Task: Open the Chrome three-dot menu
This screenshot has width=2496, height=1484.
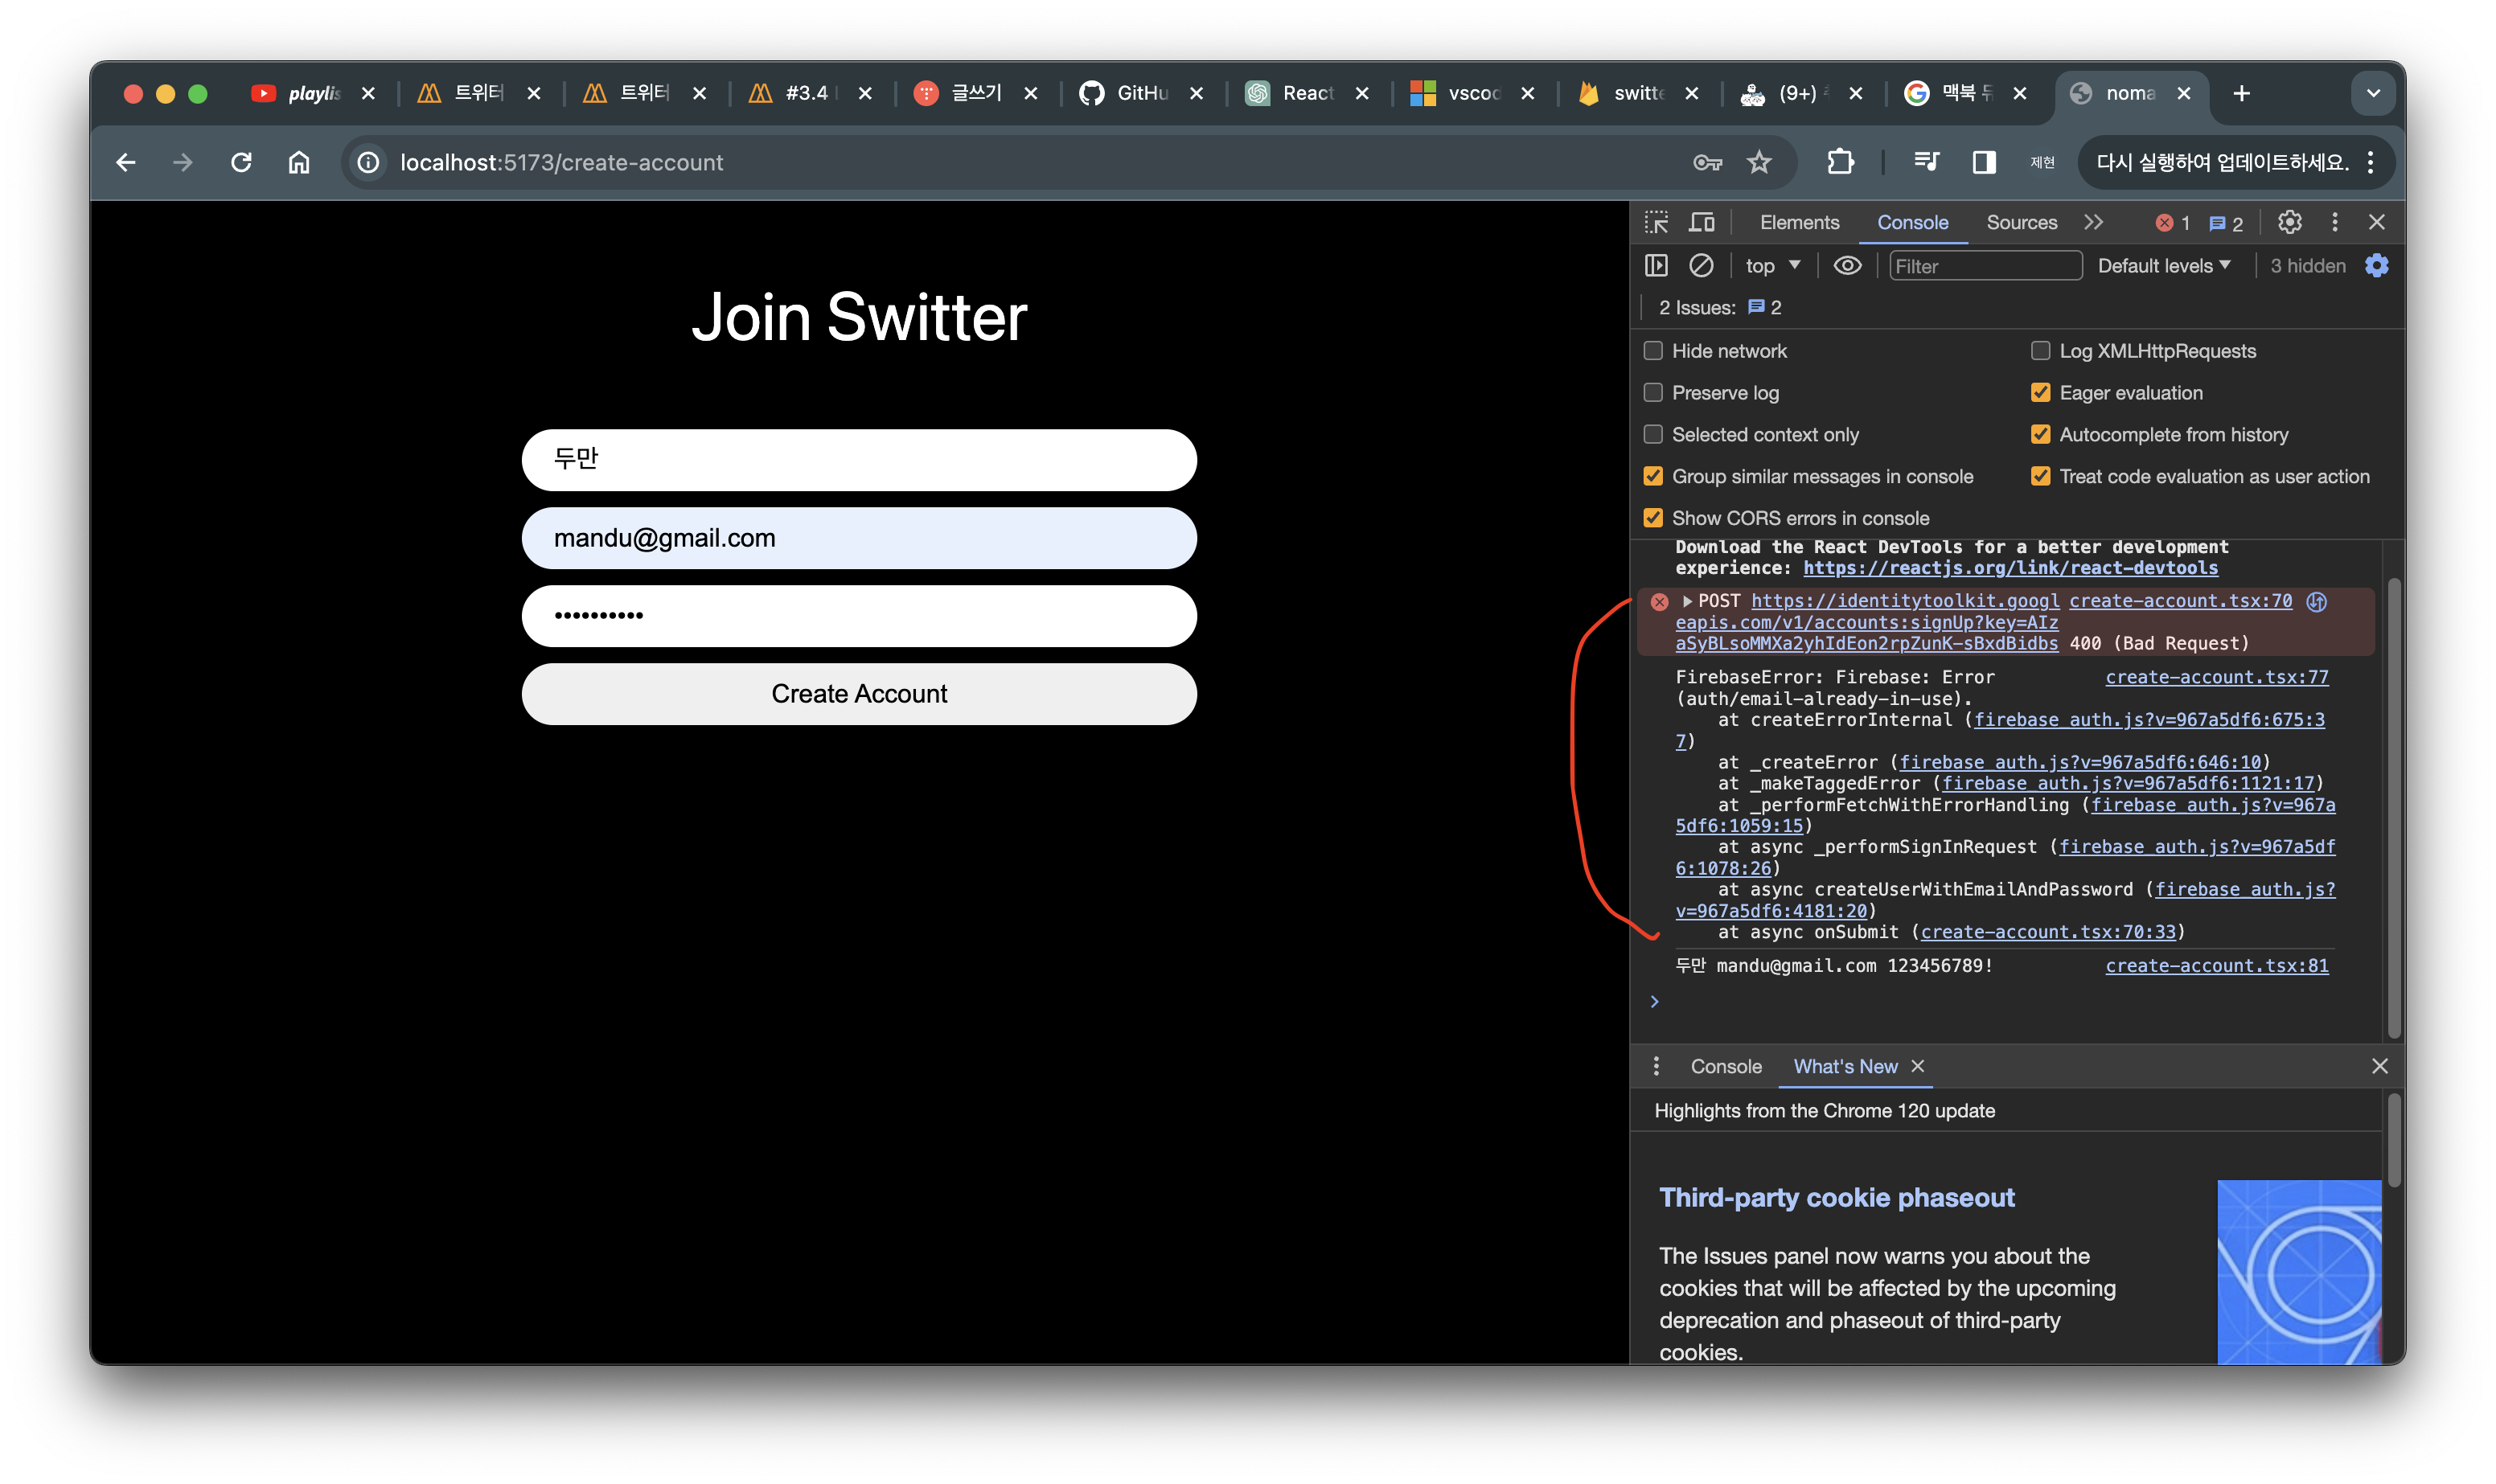Action: tap(2370, 162)
